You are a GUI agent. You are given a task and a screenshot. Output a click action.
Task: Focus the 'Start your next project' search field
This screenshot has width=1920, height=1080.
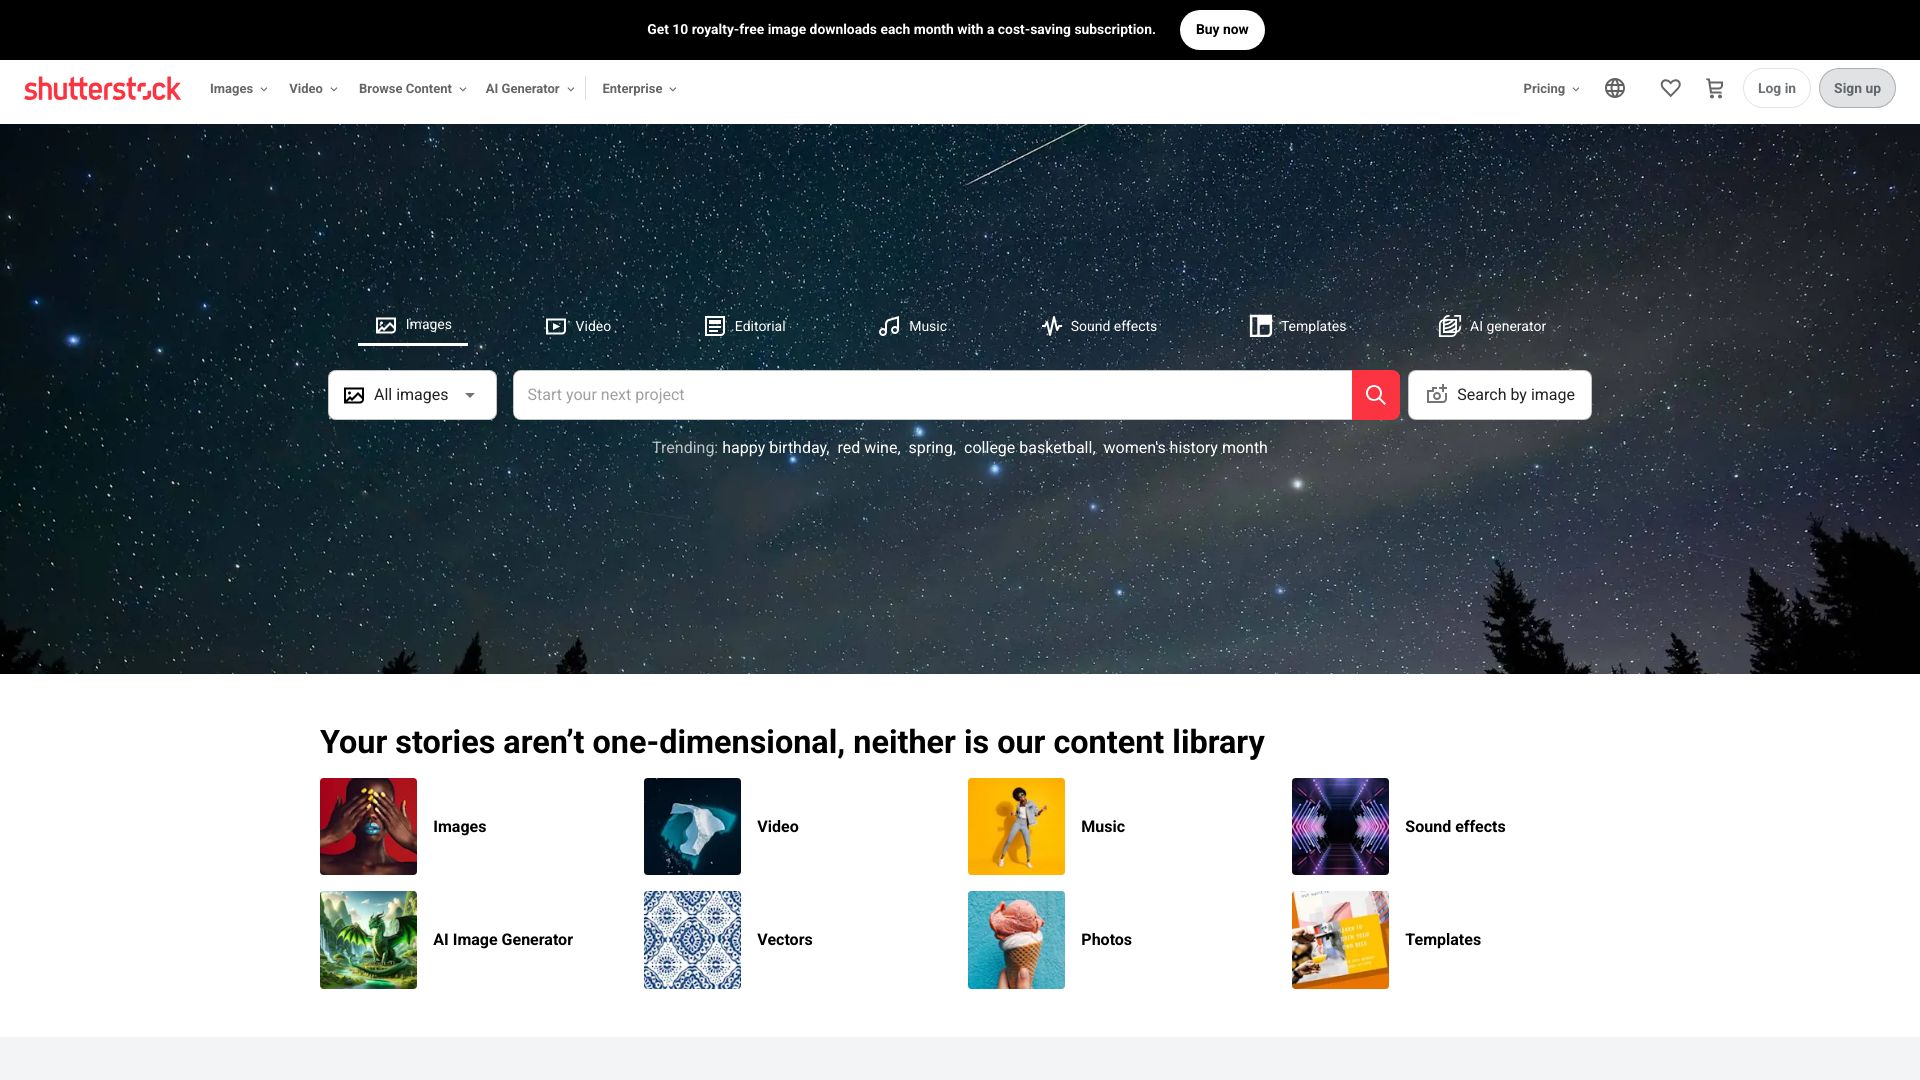pos(932,395)
